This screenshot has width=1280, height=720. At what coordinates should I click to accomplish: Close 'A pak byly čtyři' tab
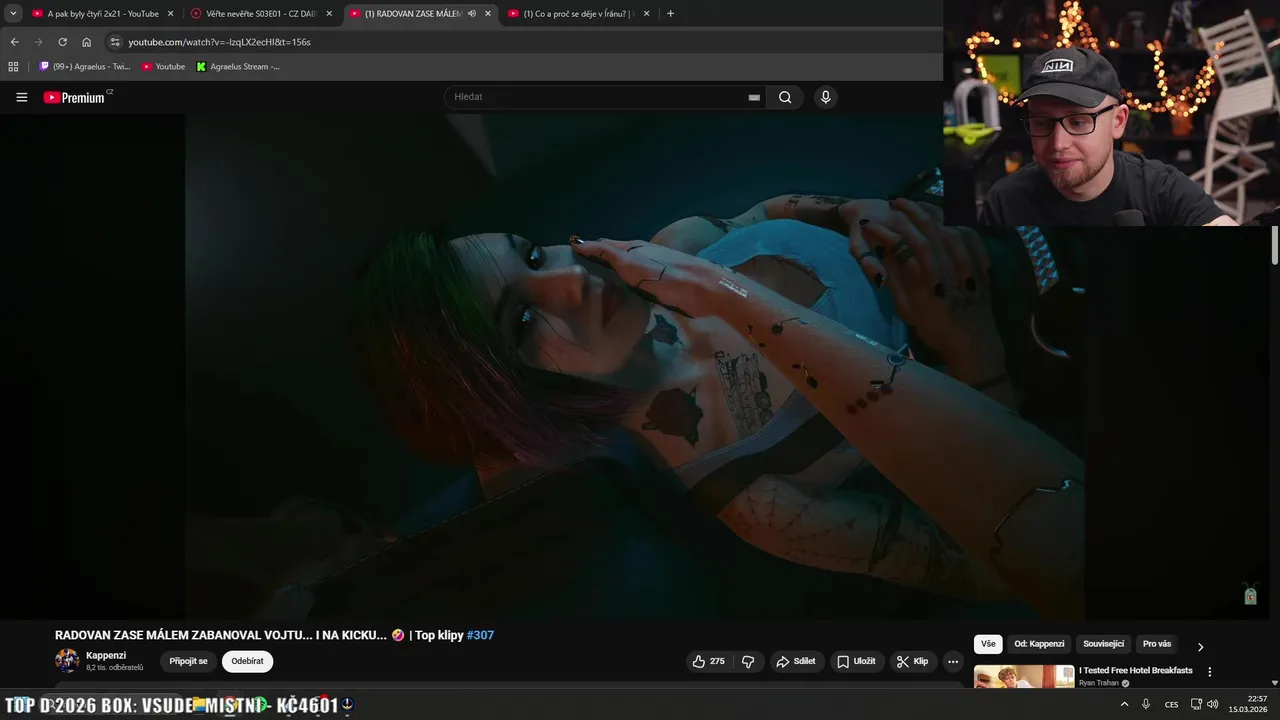(x=170, y=14)
